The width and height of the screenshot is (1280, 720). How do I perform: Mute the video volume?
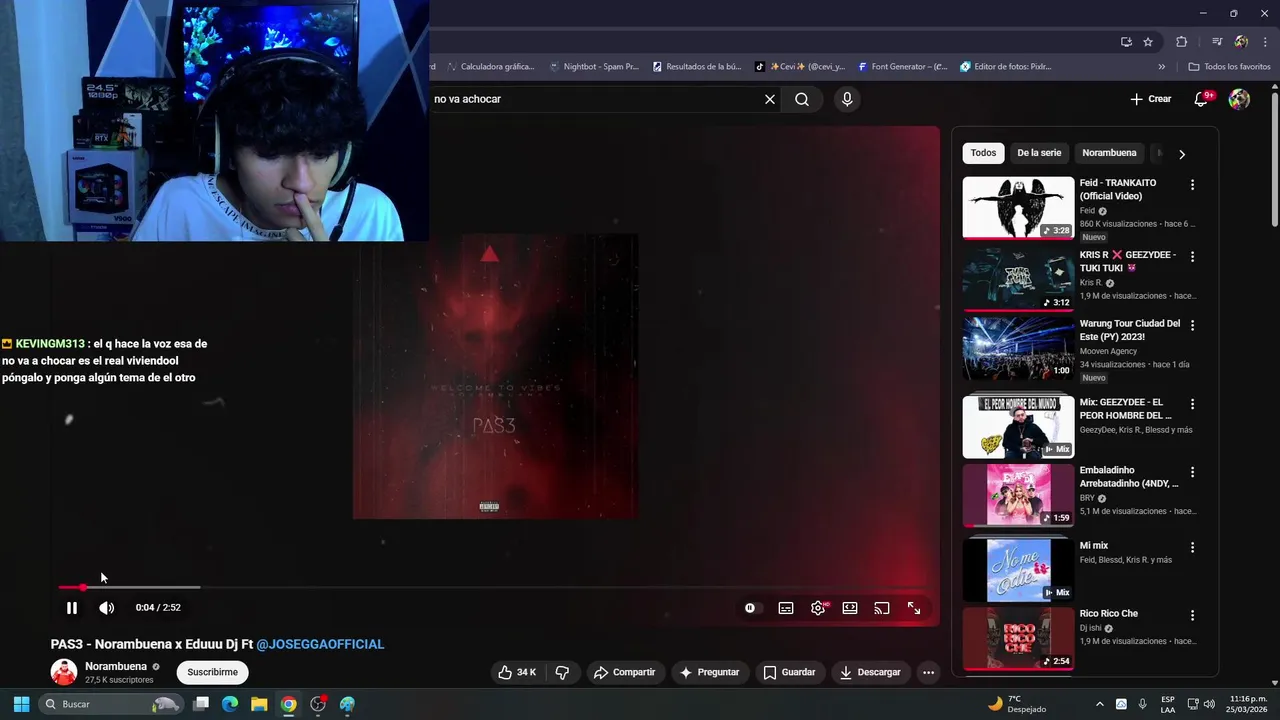106,608
